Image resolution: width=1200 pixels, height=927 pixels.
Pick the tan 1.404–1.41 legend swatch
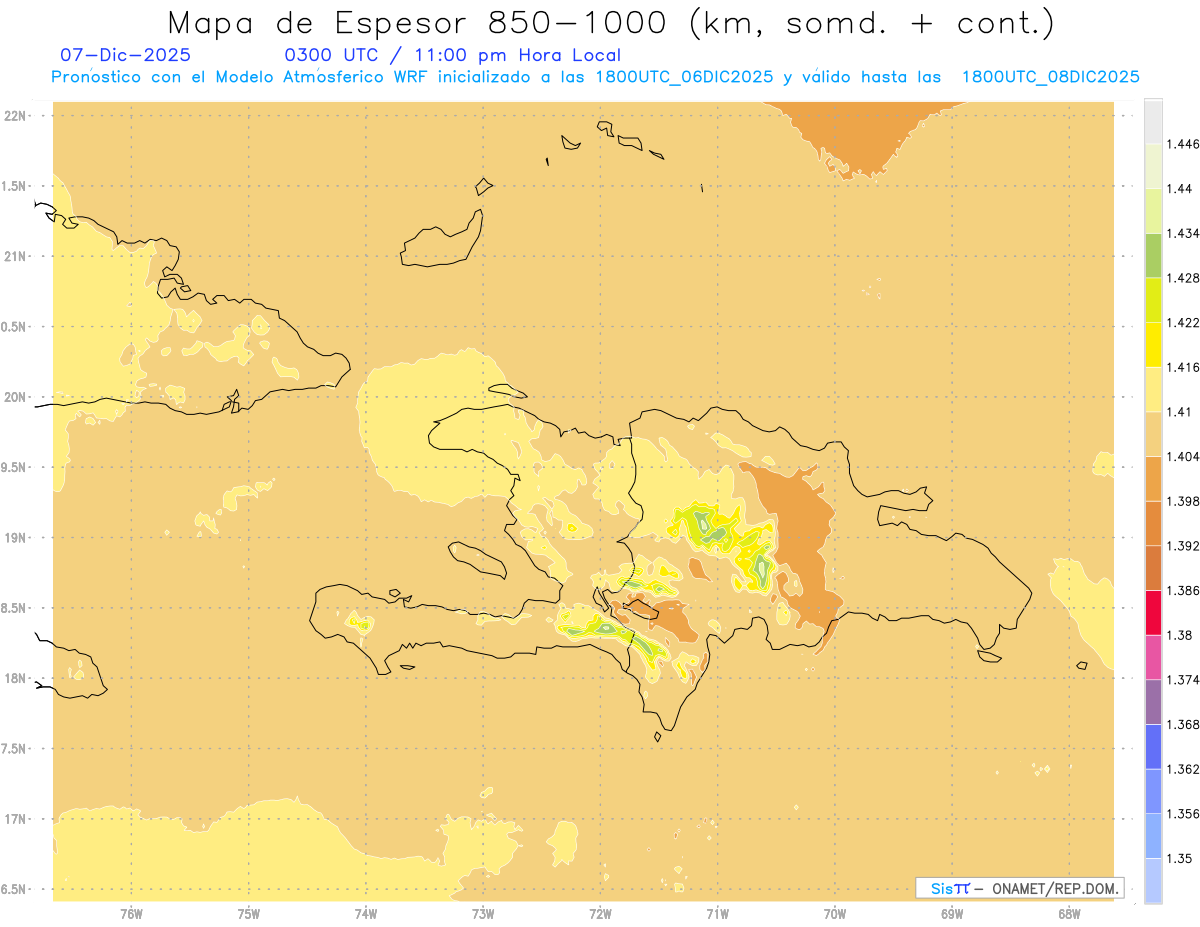(1153, 434)
